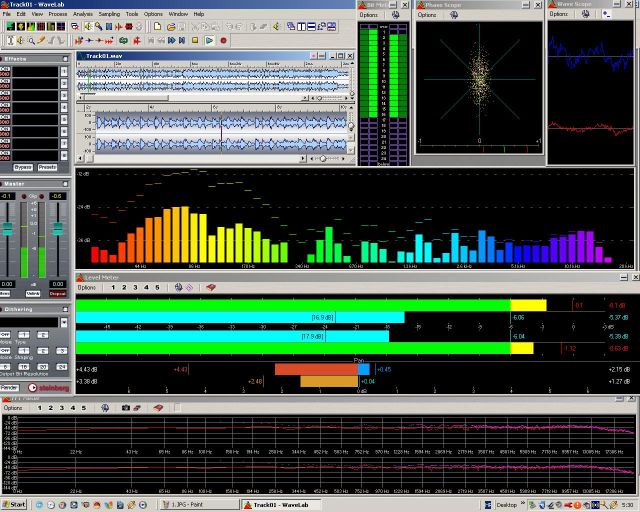This screenshot has height=512, width=640.
Task: Click the red book help icon in the FFT meter
Action: [x=158, y=408]
